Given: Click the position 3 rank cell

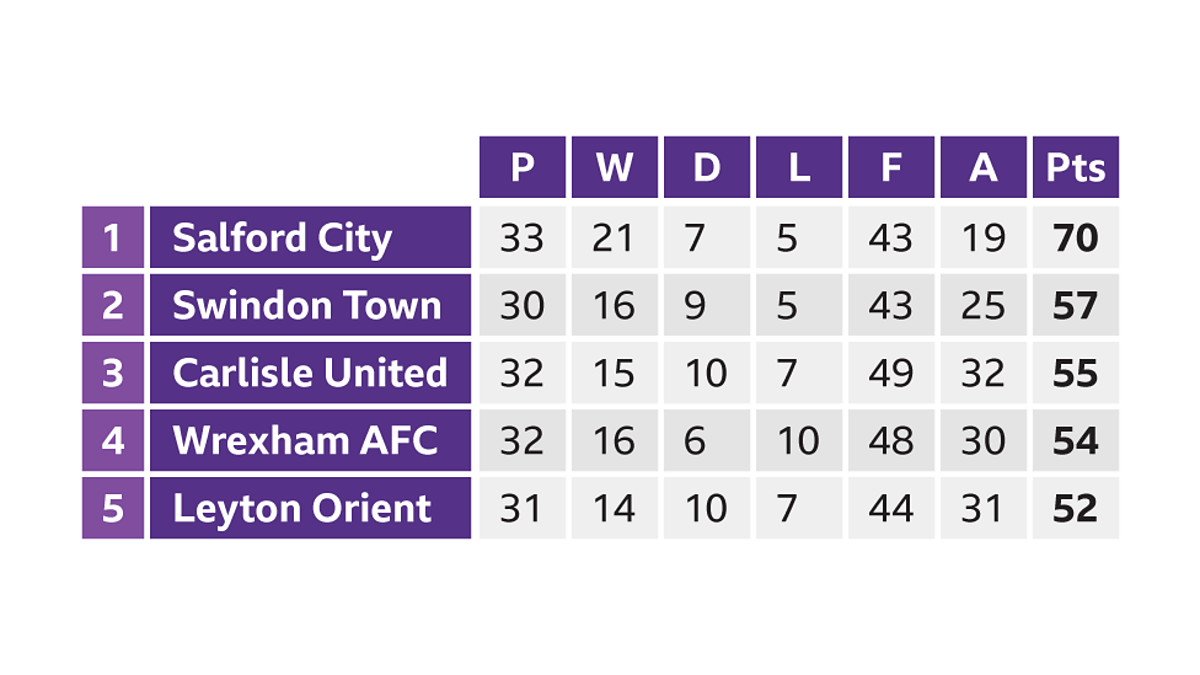Looking at the screenshot, I should tap(113, 373).
